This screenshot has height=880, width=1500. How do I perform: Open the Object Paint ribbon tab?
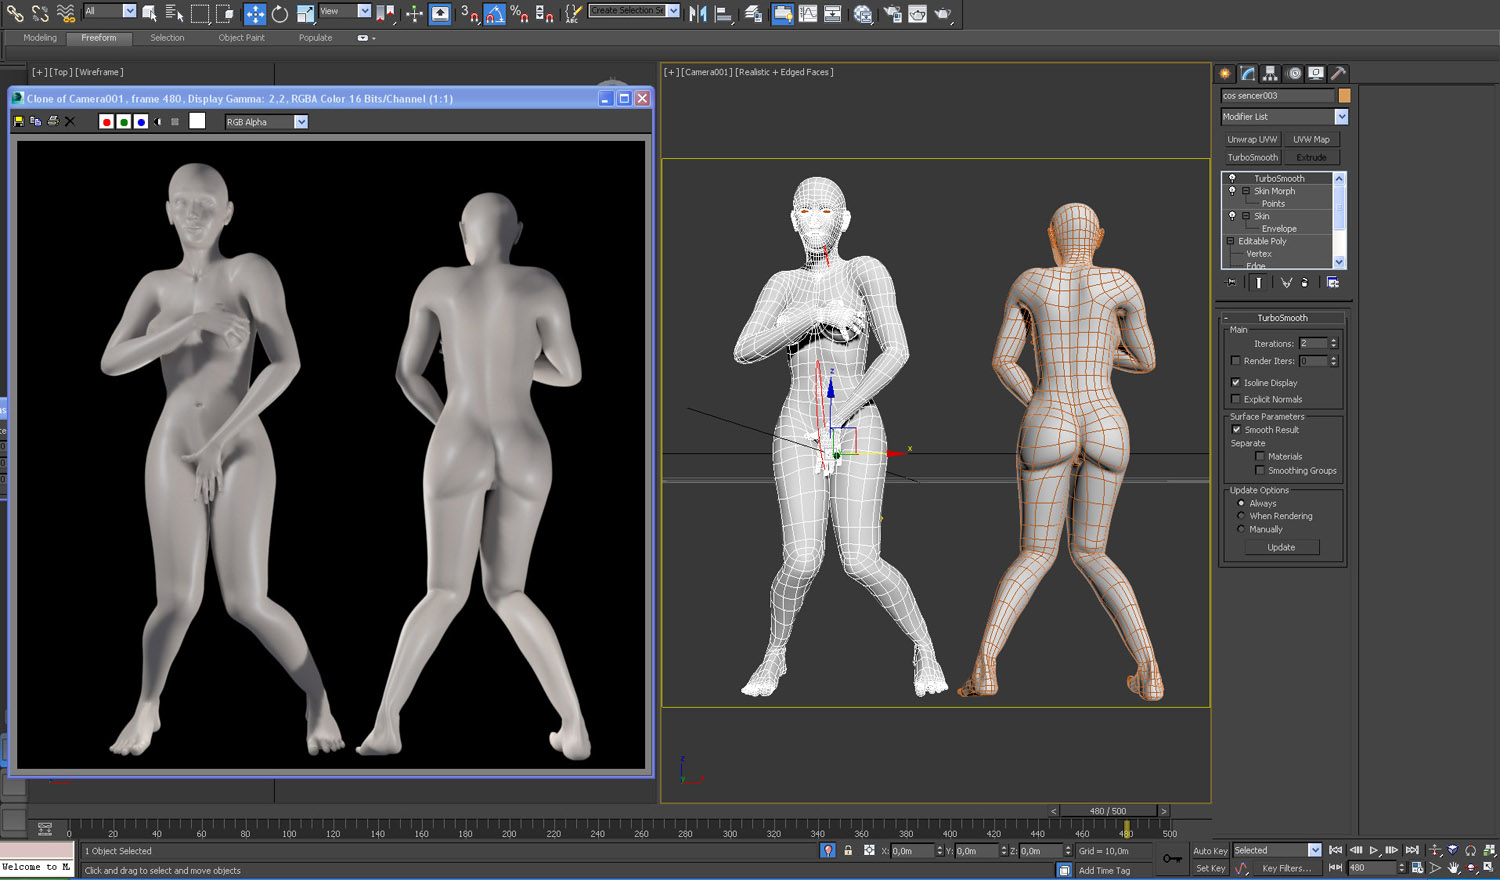(241, 38)
